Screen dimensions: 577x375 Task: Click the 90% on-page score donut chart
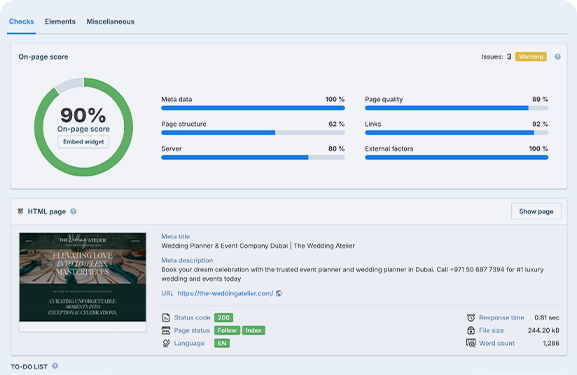84,127
